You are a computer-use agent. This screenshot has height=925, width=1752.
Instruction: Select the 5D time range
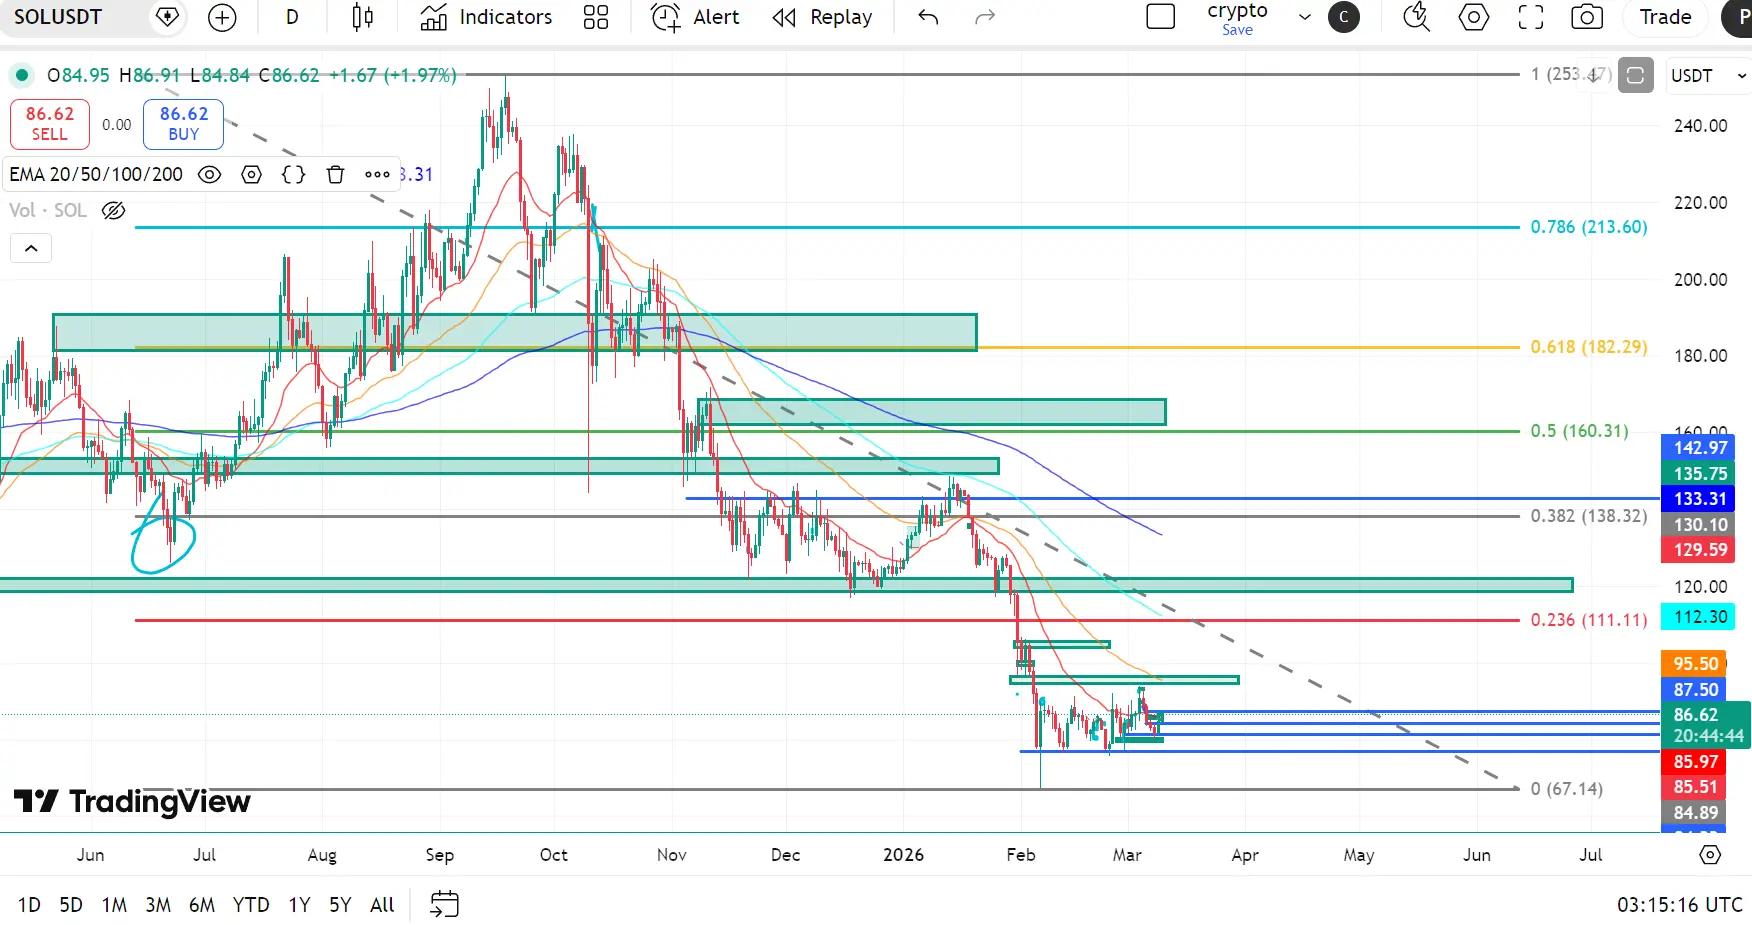click(71, 905)
